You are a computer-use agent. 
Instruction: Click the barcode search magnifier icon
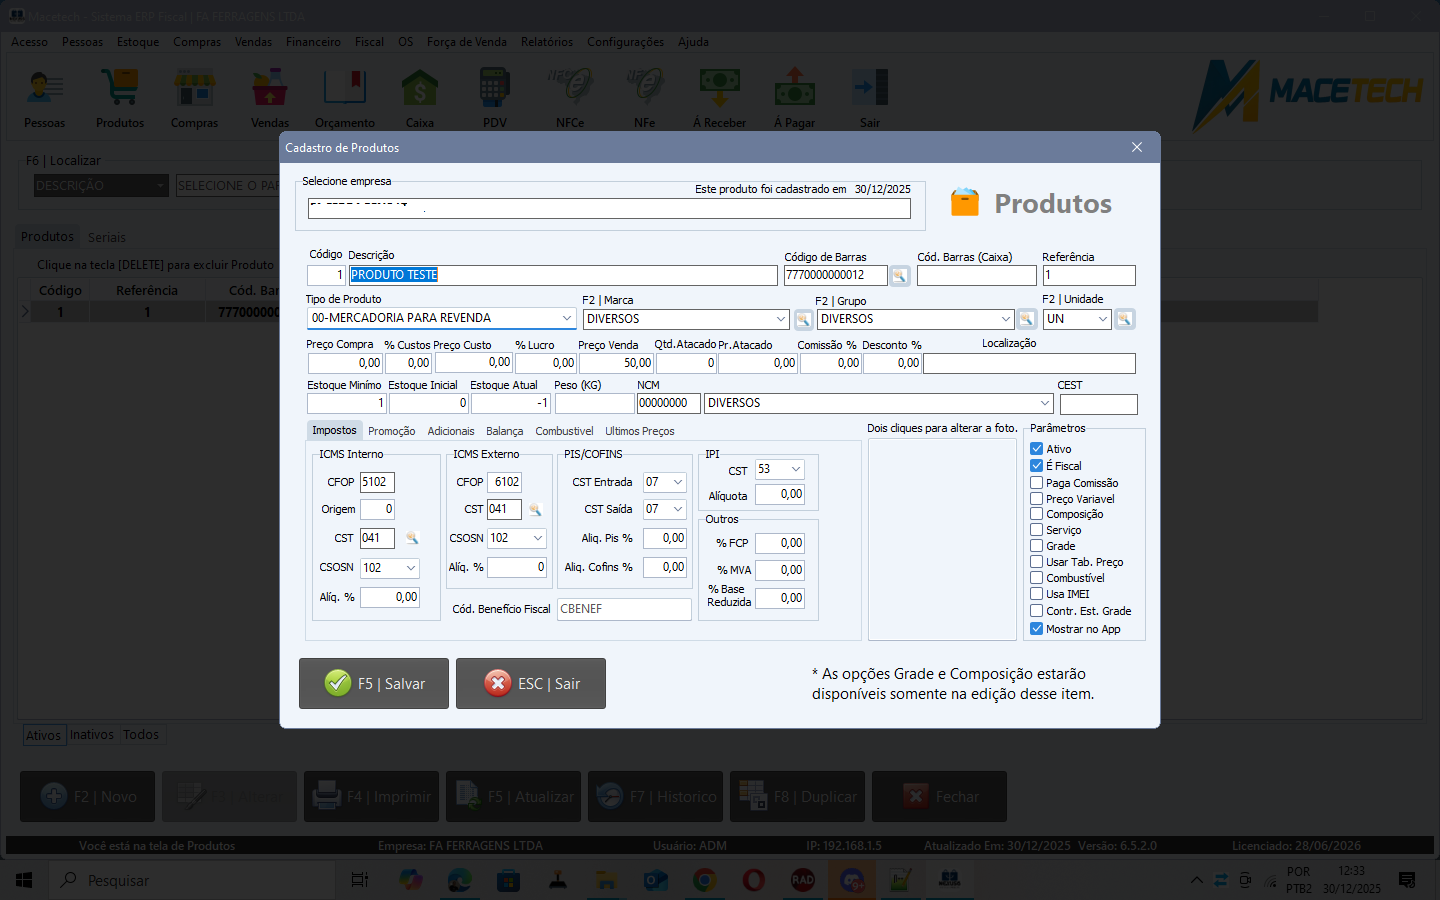tap(900, 276)
